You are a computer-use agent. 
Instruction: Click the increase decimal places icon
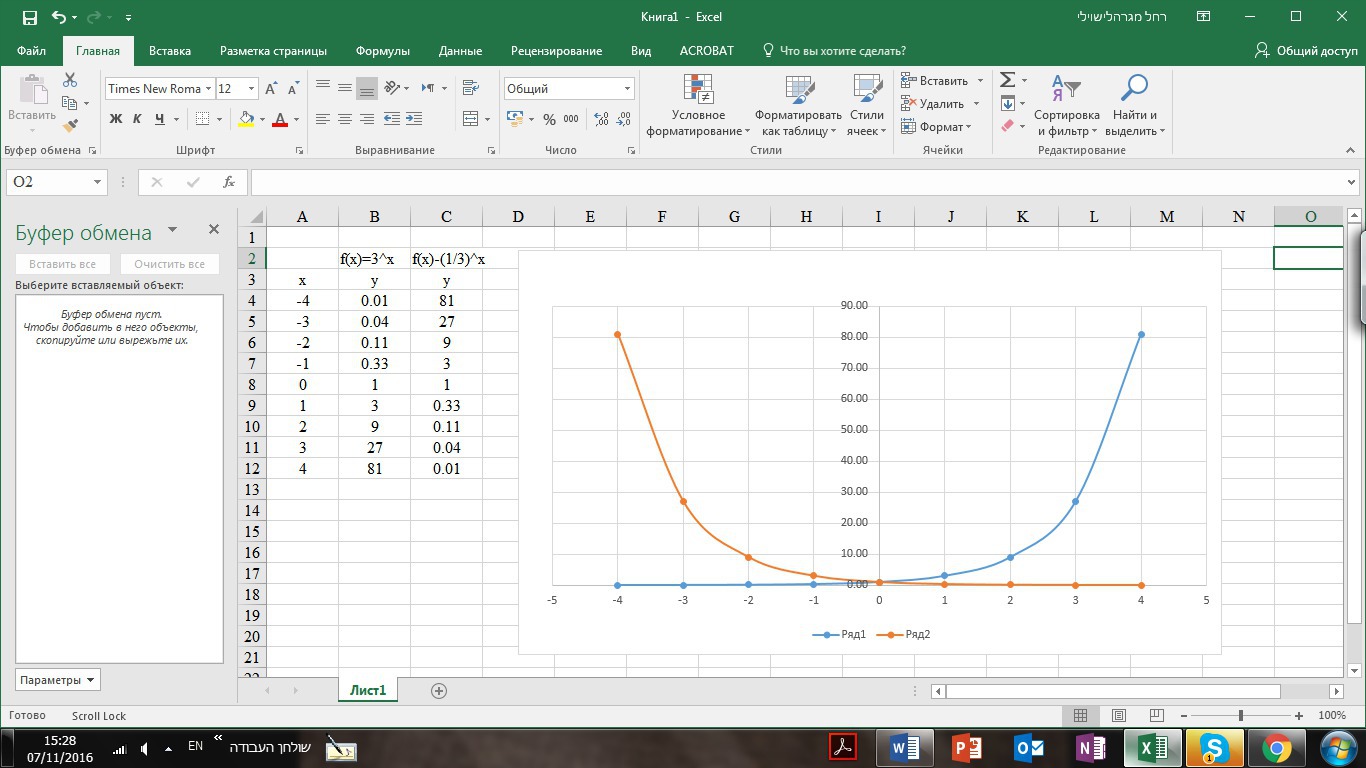(x=601, y=119)
